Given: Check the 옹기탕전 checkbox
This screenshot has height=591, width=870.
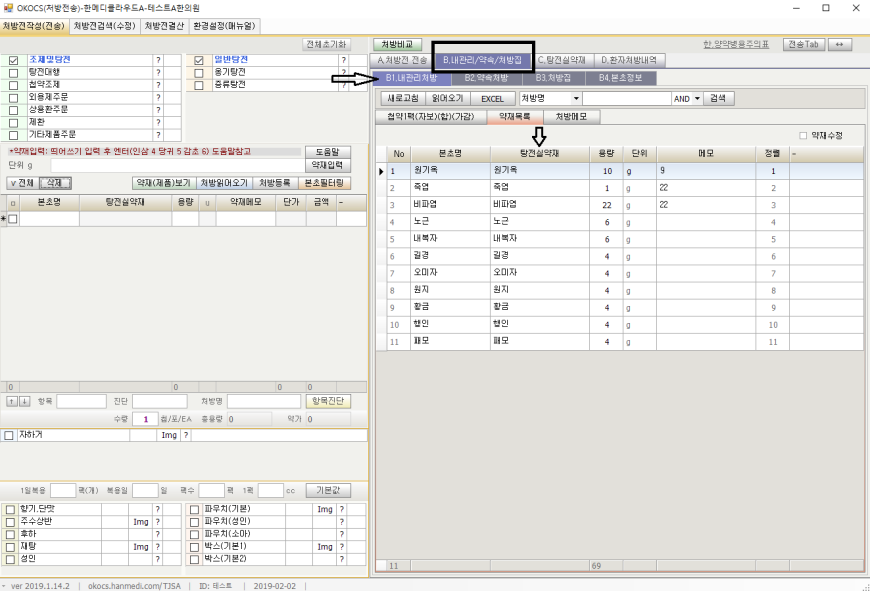Looking at the screenshot, I should pyautogui.click(x=199, y=73).
